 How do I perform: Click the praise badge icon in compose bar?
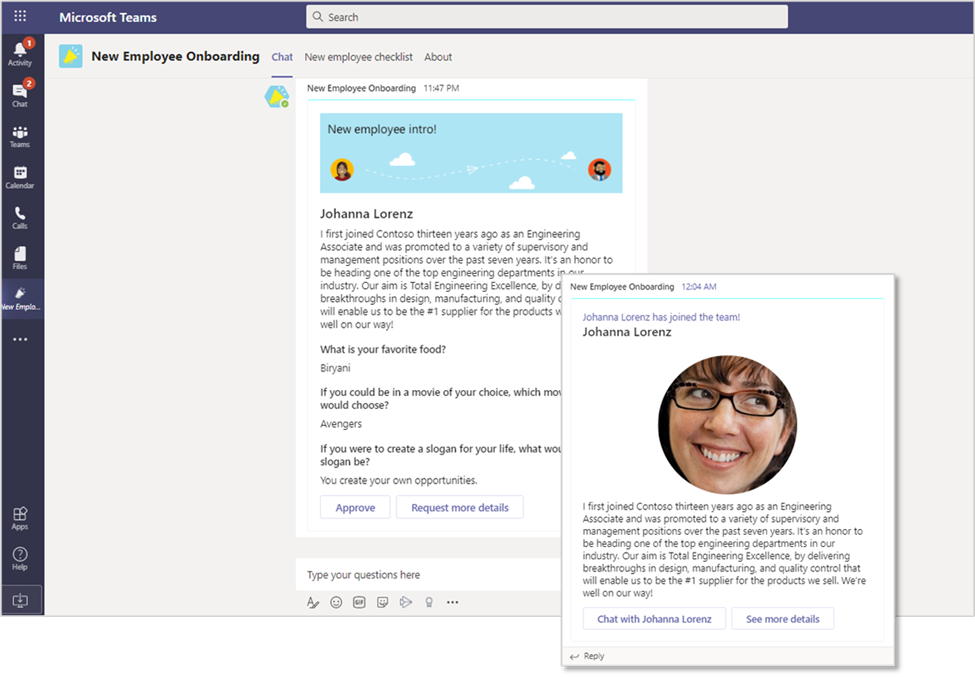click(429, 602)
